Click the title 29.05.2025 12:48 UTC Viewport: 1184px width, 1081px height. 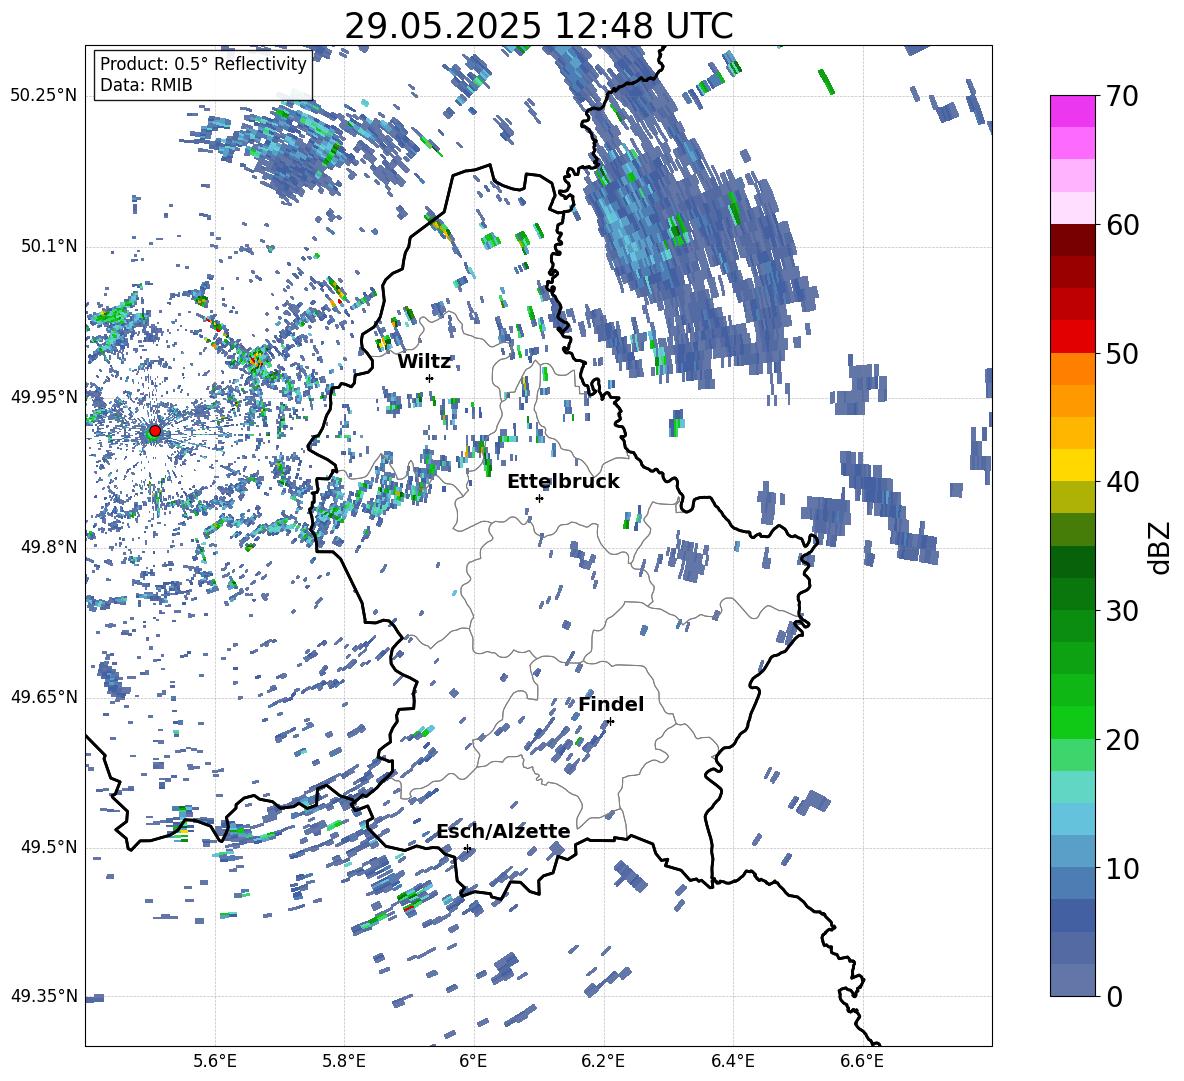538,26
